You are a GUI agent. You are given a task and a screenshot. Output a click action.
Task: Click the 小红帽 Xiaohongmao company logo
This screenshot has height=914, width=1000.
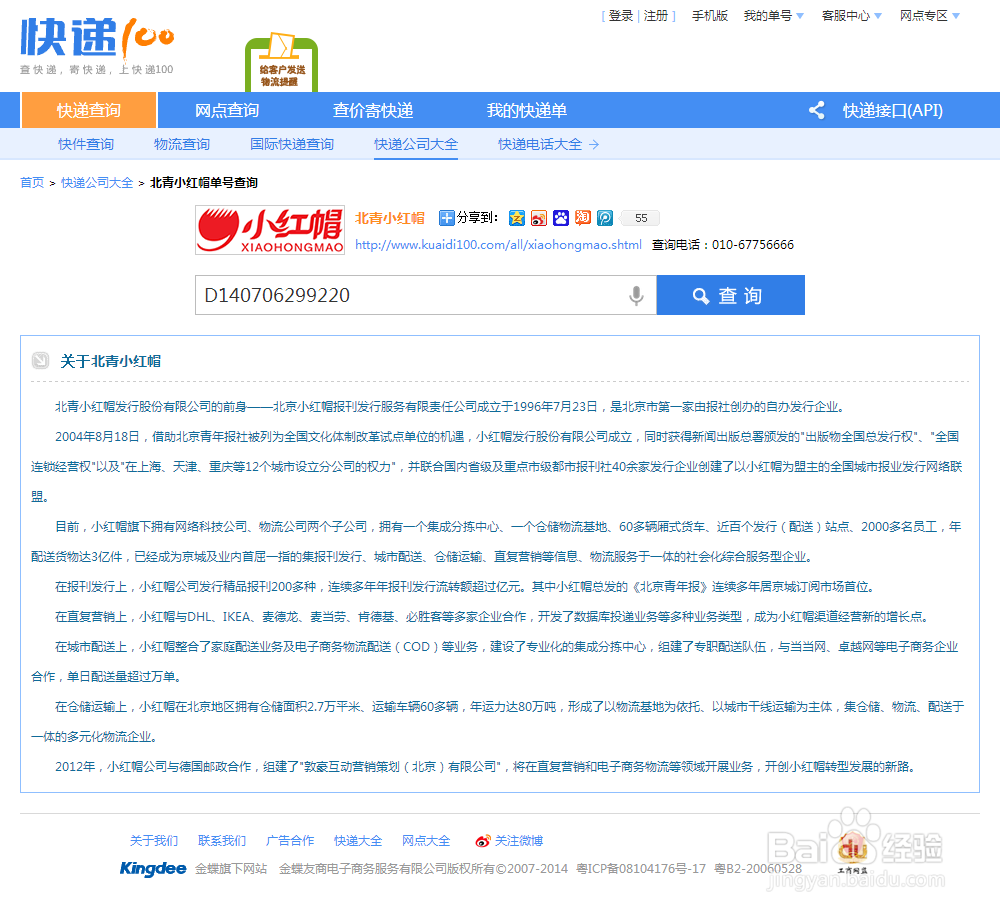click(x=270, y=230)
